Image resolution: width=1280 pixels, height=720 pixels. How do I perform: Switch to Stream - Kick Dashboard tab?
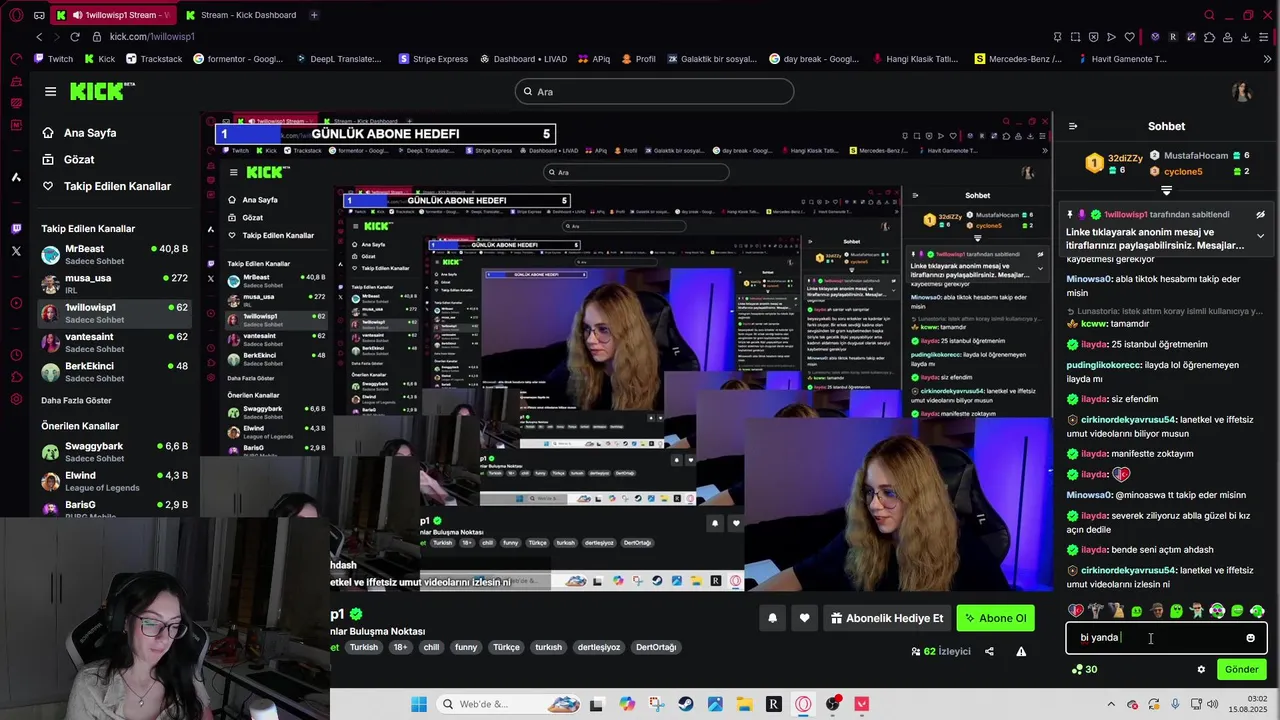click(240, 15)
